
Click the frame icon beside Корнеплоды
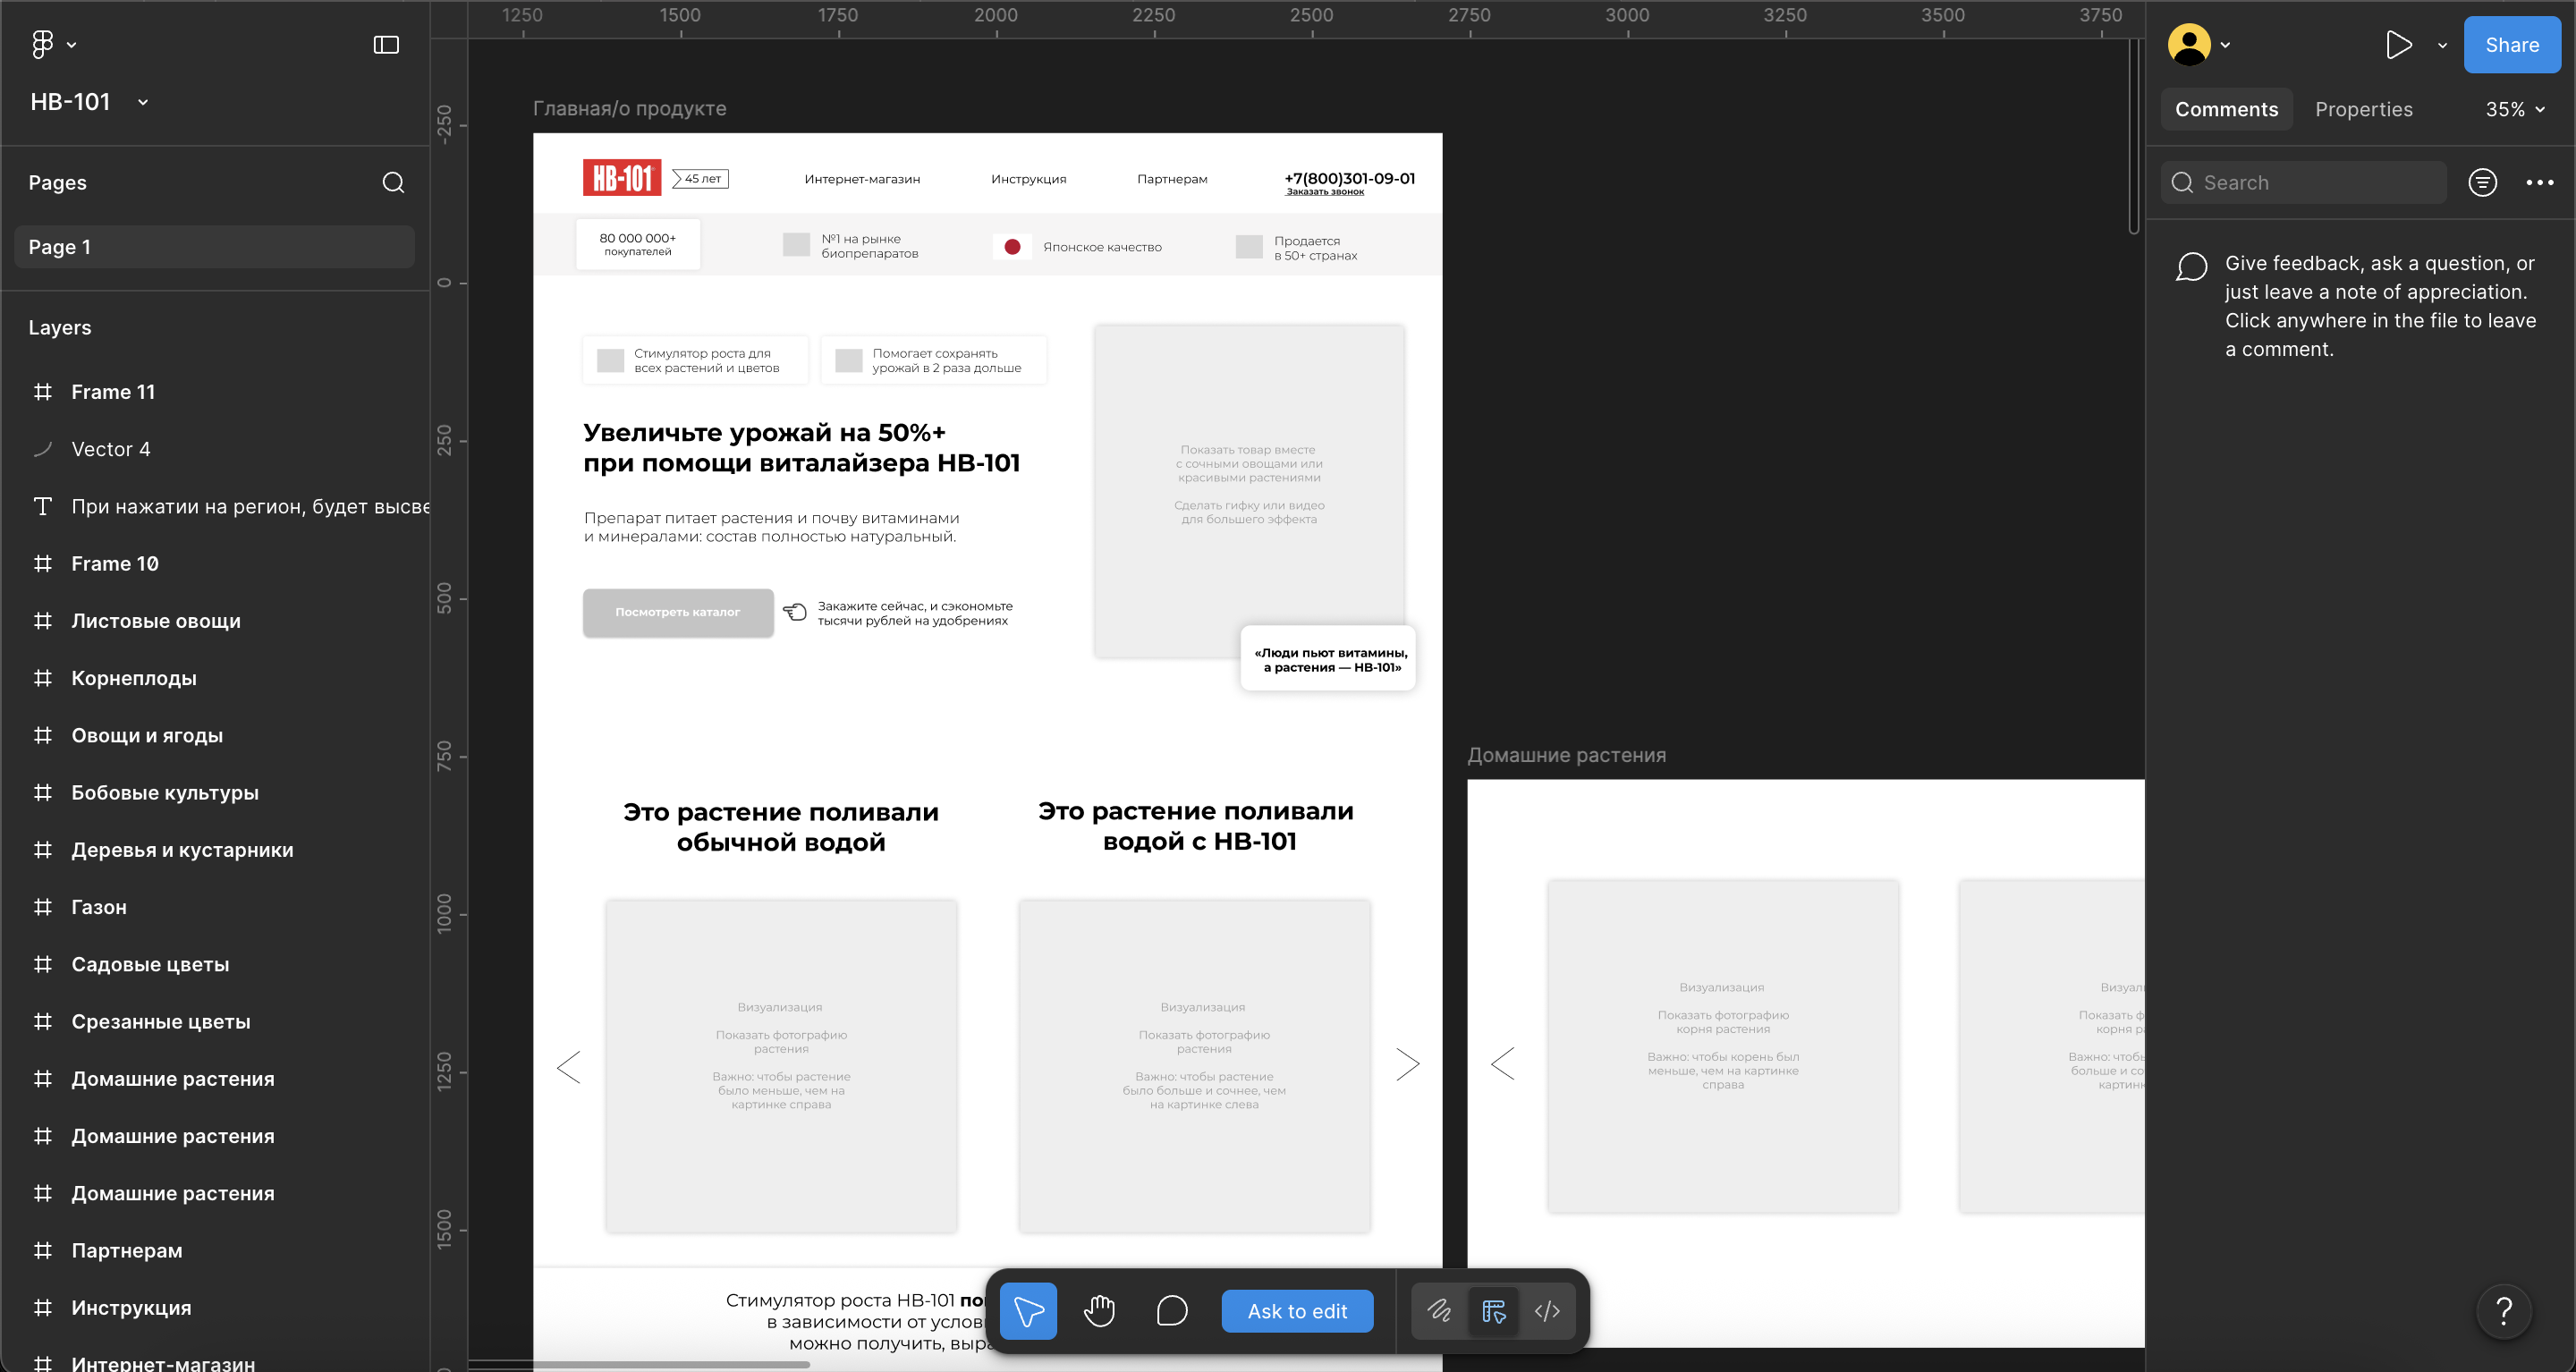(43, 678)
